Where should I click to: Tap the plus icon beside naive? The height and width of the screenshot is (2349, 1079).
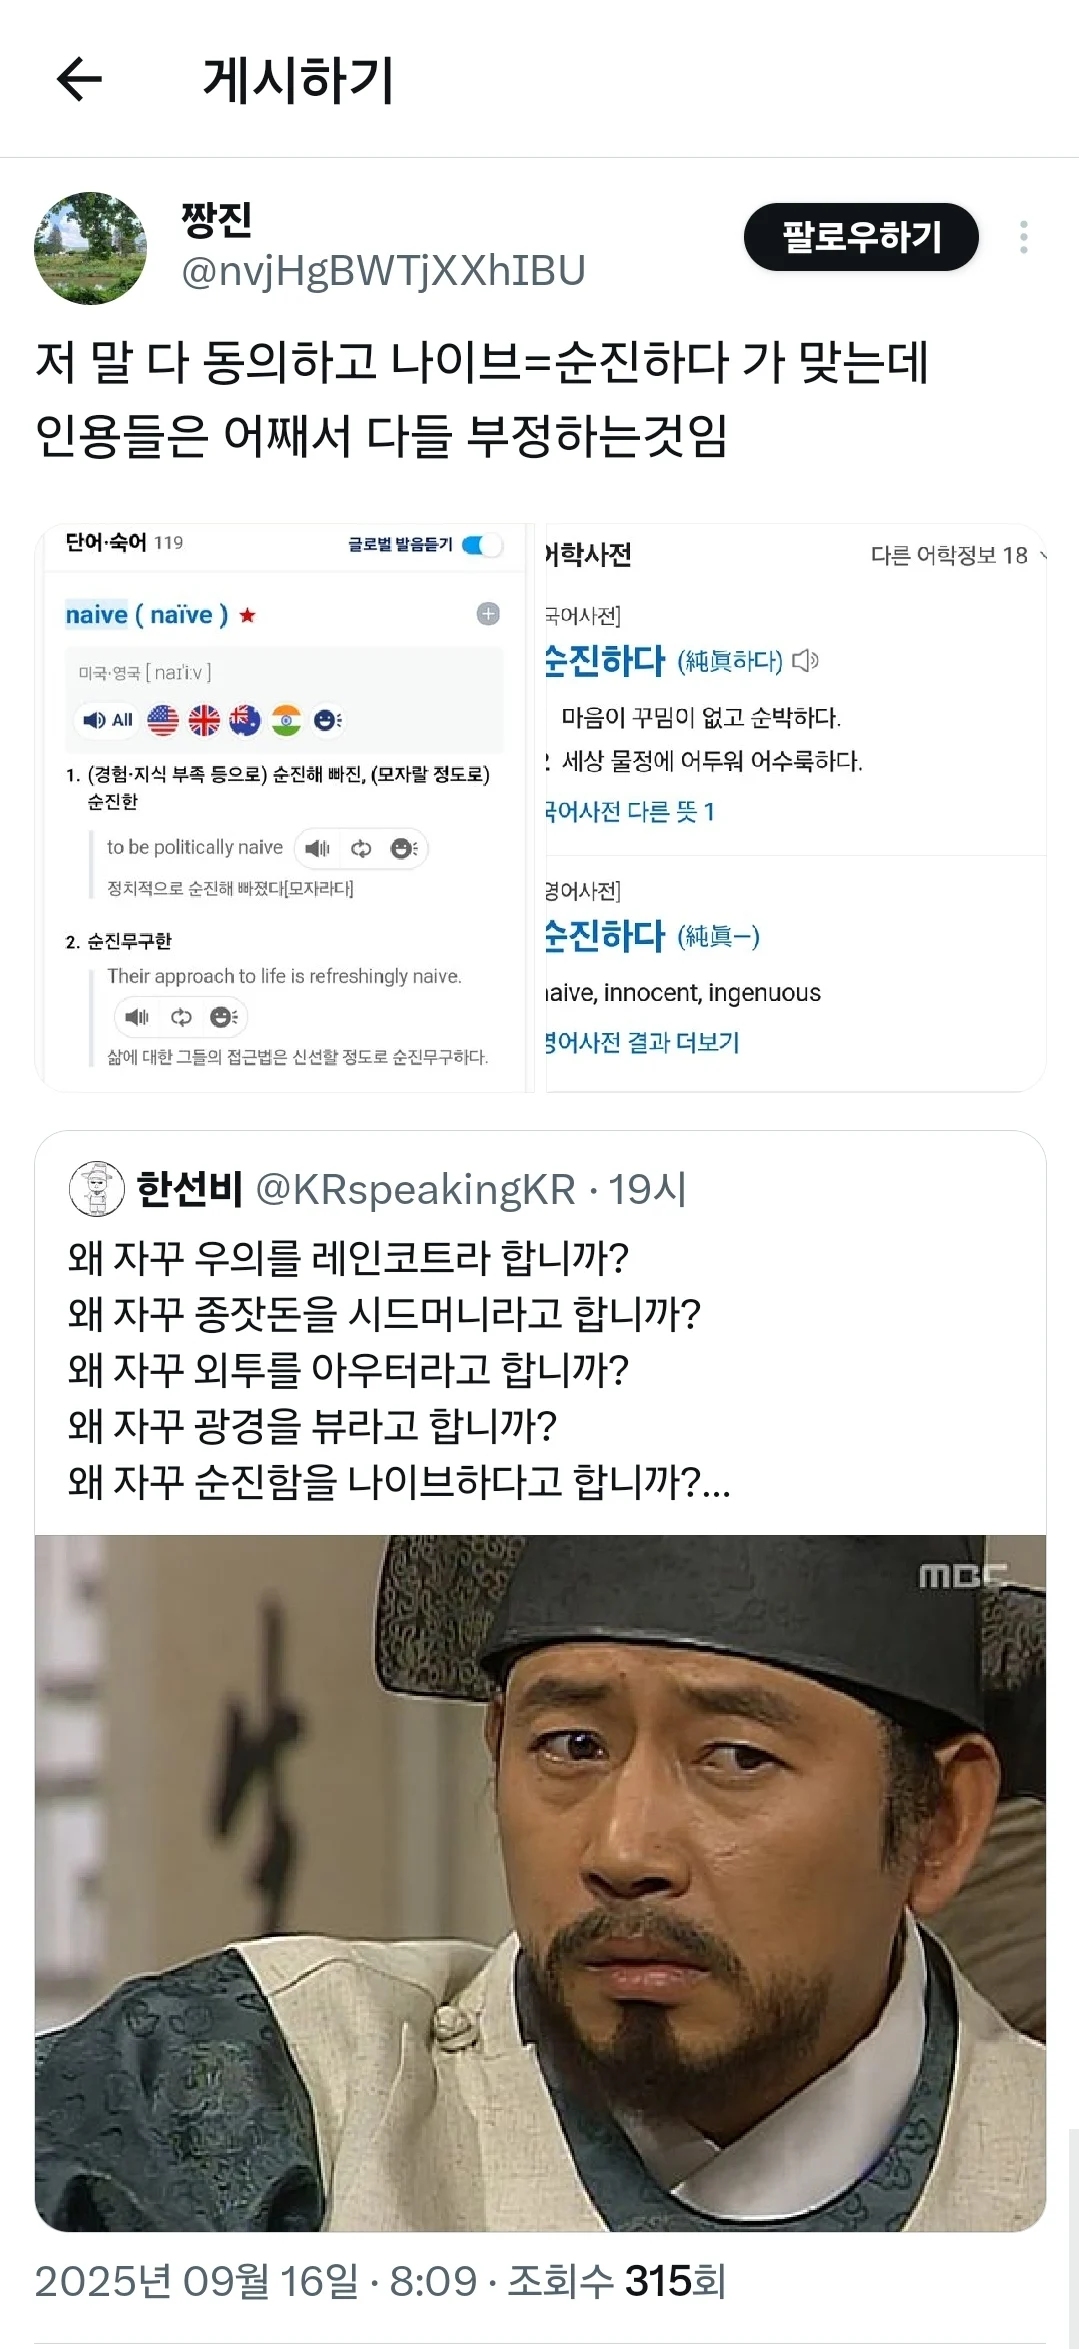pyautogui.click(x=488, y=614)
